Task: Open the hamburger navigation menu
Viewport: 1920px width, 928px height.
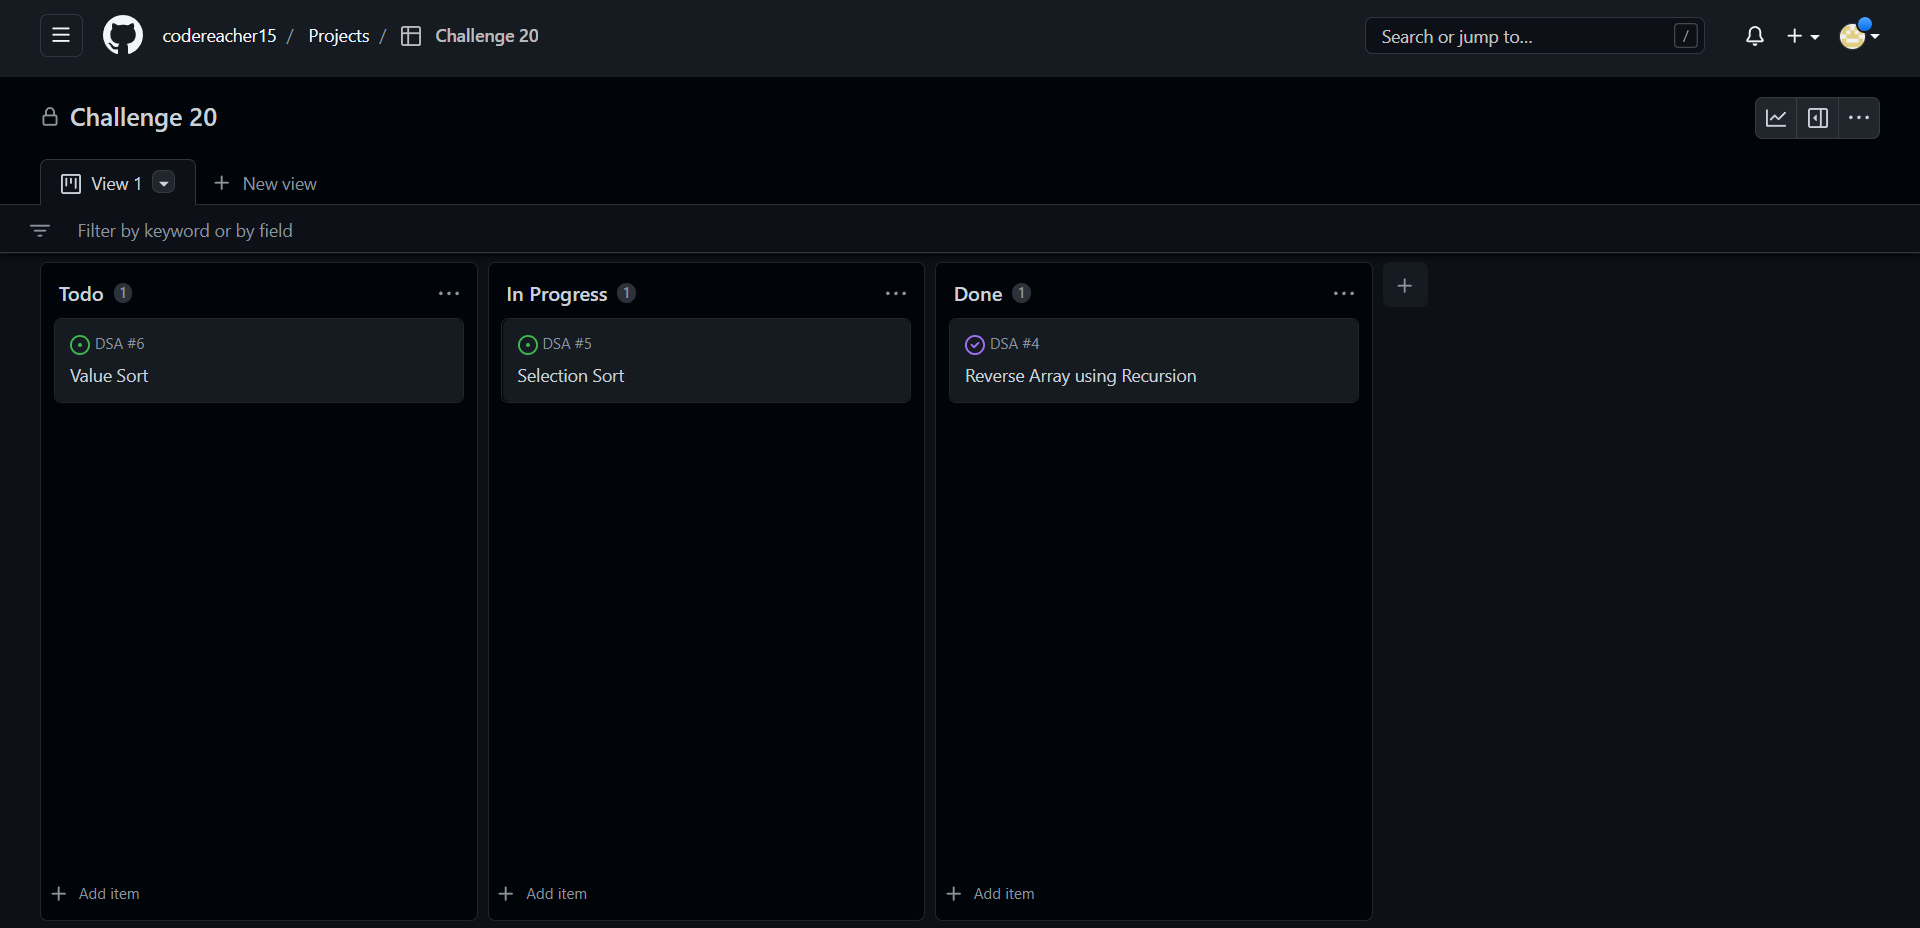Action: point(60,35)
